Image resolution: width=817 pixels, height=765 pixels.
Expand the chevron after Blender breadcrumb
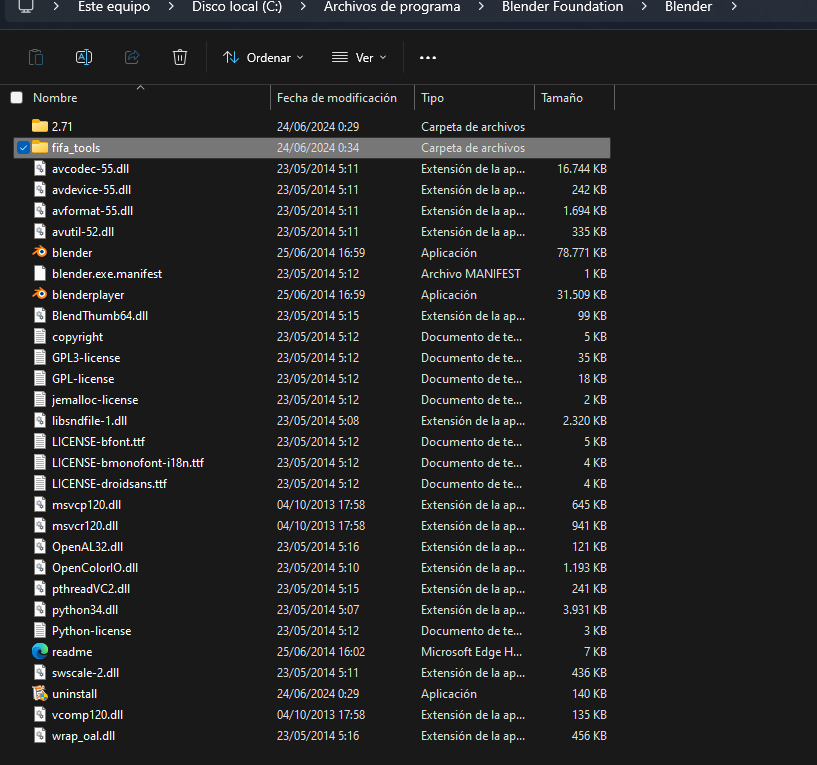734,7
